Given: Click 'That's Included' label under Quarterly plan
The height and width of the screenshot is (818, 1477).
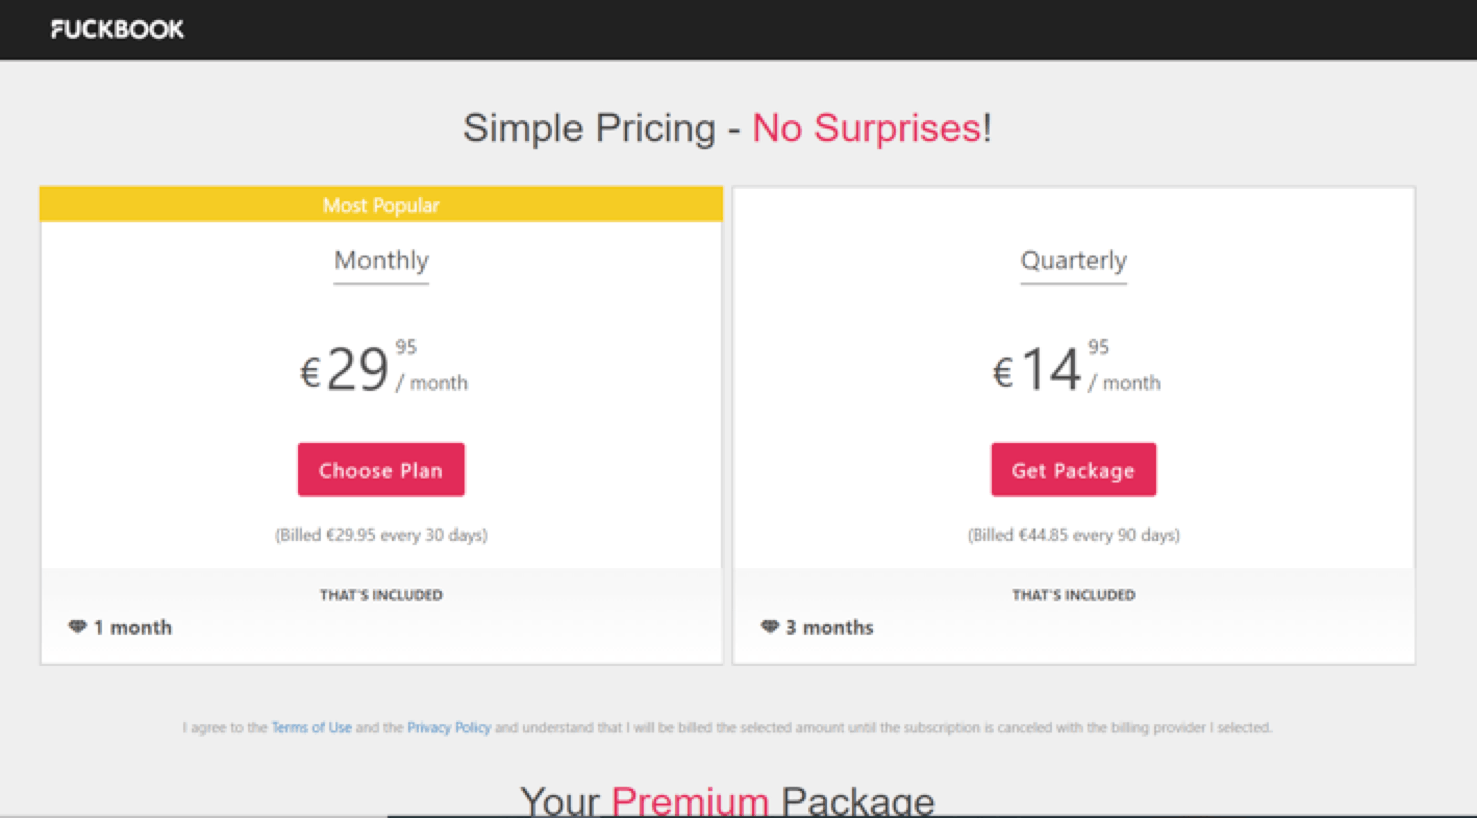Looking at the screenshot, I should click(x=1073, y=595).
